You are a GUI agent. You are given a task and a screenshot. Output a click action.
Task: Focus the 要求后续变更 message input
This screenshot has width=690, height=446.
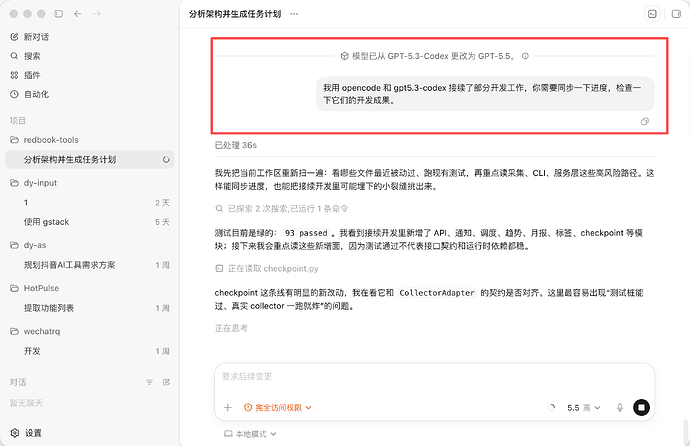tap(434, 377)
